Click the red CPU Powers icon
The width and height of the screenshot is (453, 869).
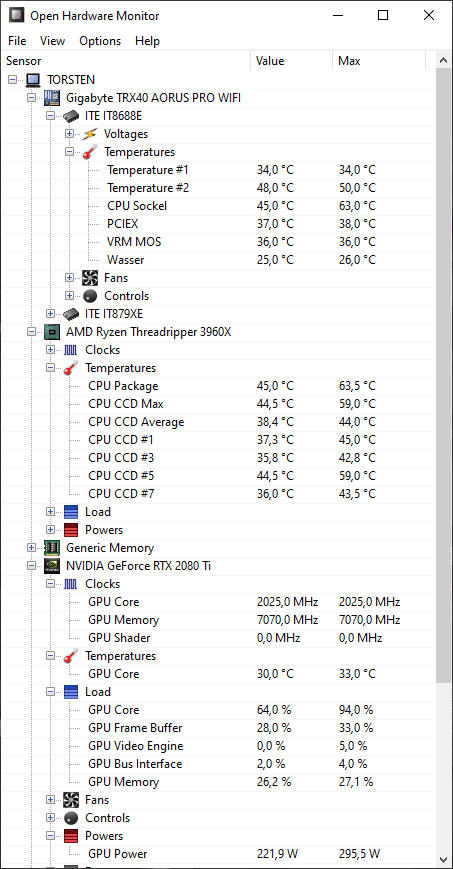click(70, 530)
